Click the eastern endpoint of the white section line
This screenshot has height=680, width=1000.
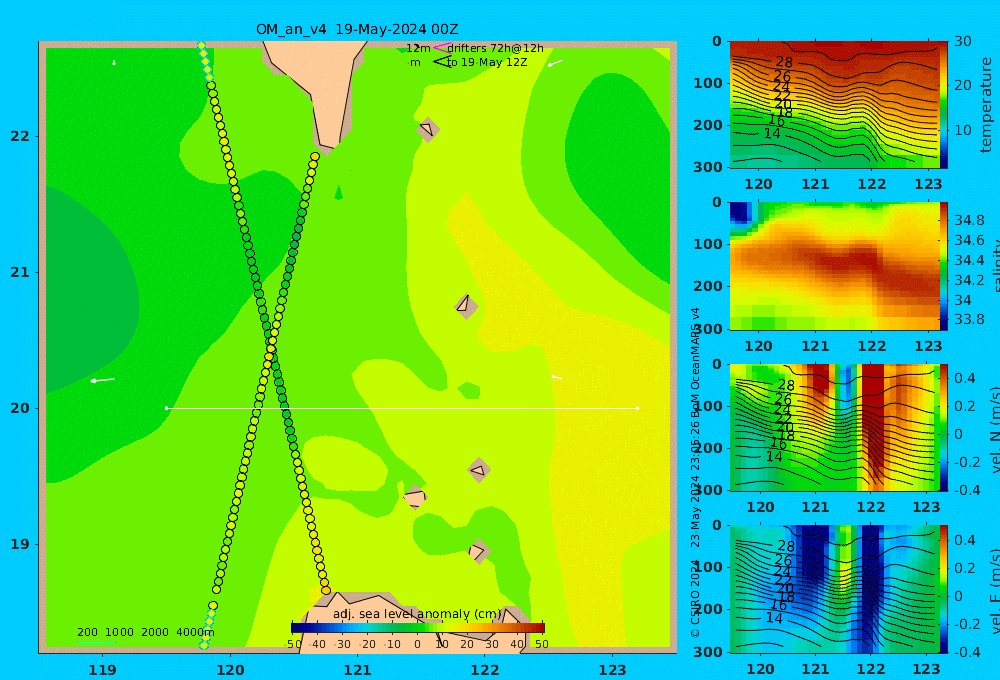(638, 408)
